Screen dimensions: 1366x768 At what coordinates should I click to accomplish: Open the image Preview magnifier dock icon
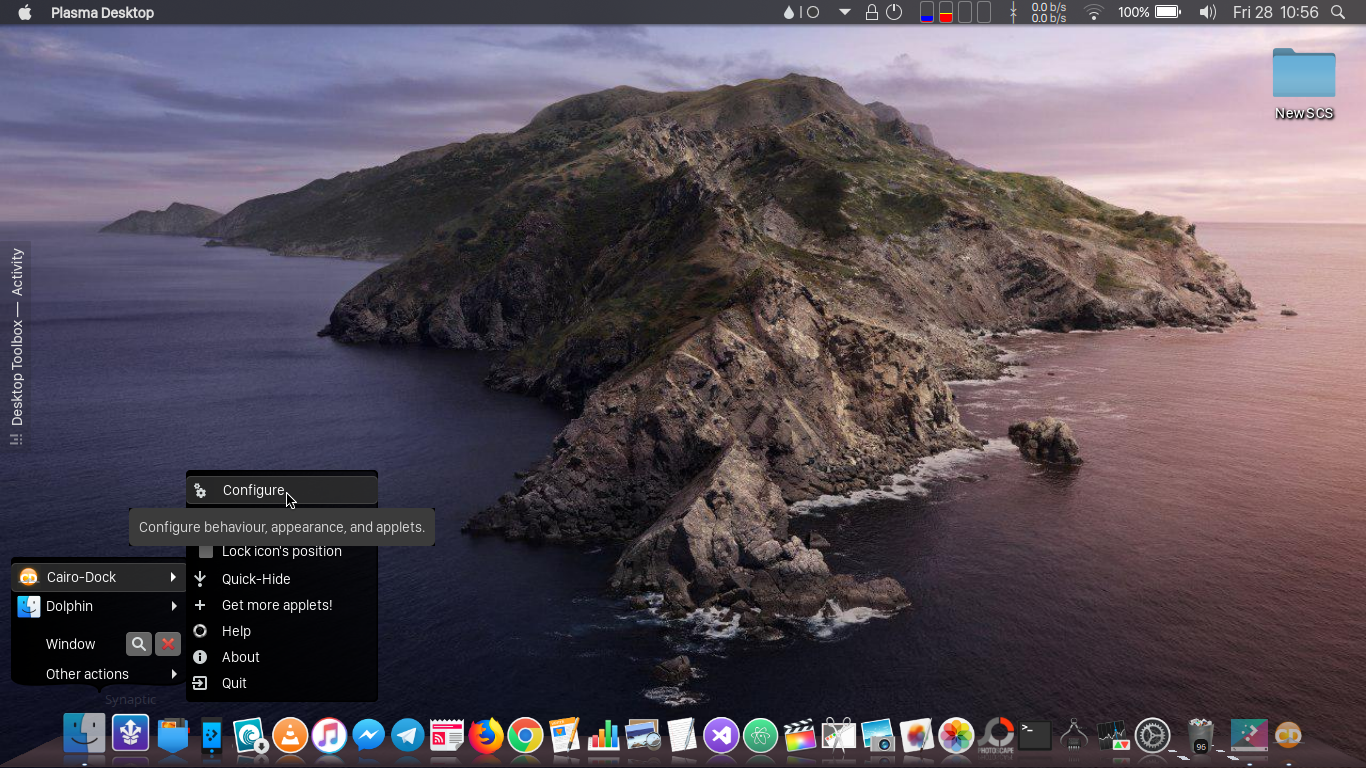click(642, 736)
